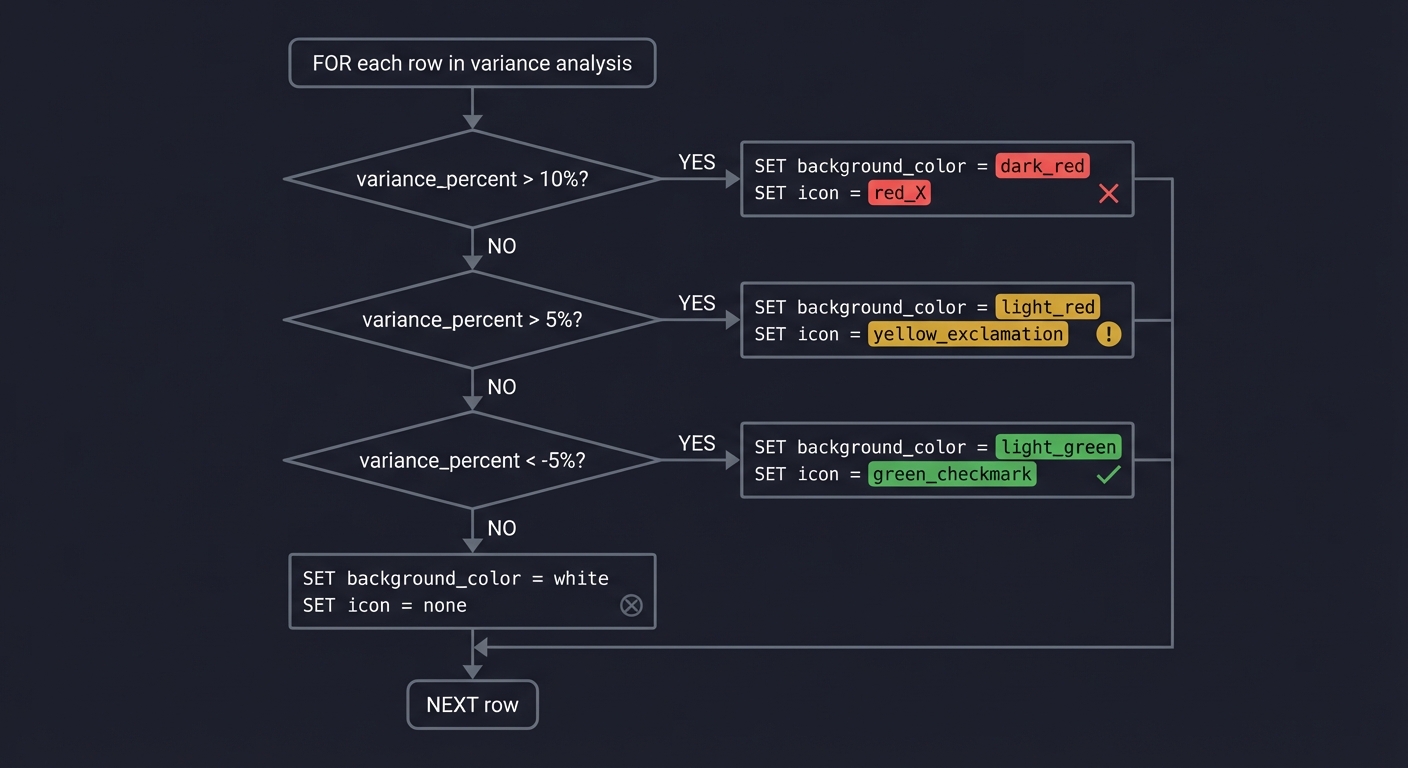Switch to the NEXT row node
Image resolution: width=1408 pixels, height=768 pixels.
point(472,704)
